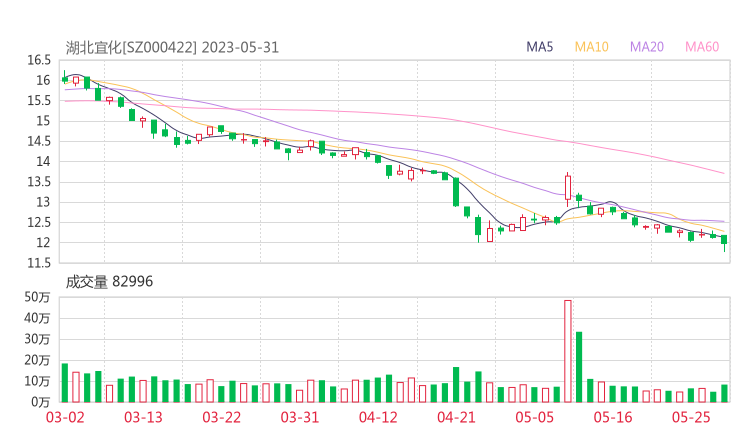Click the 12.5 price axis label
Screen dimensions: 740x440
(39, 222)
